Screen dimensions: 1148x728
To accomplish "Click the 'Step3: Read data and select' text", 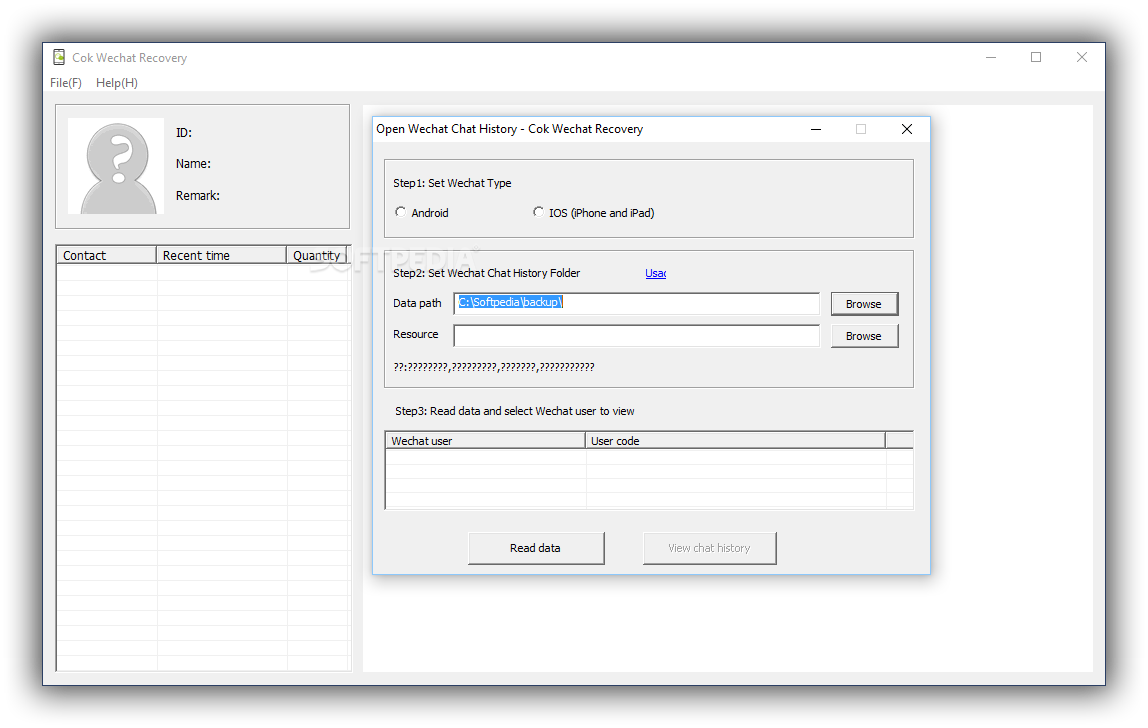I will [x=463, y=411].
